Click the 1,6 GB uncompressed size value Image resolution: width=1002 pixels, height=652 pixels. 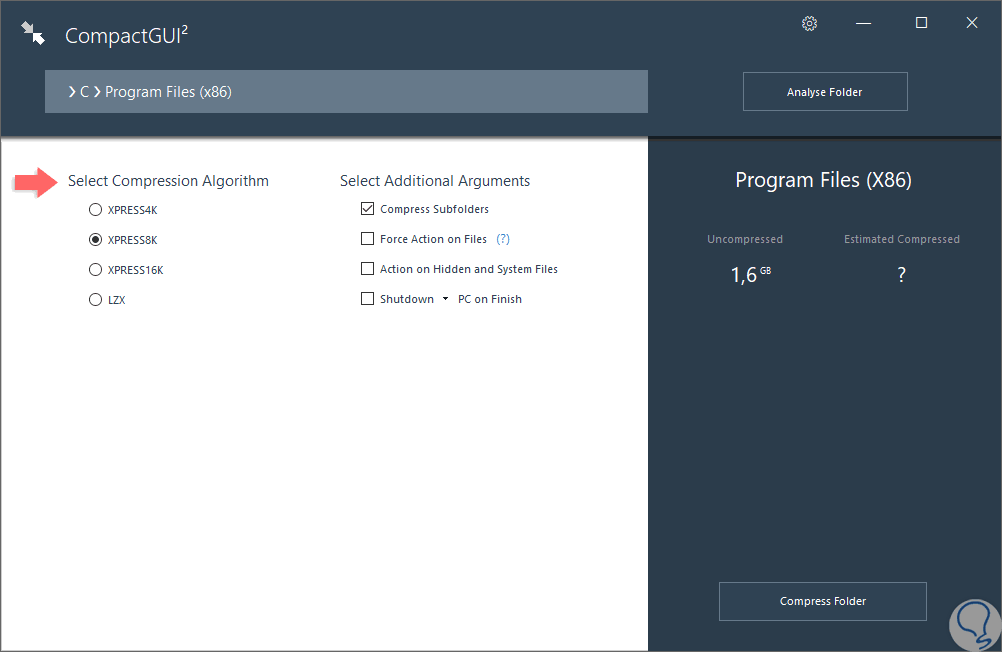pos(751,275)
